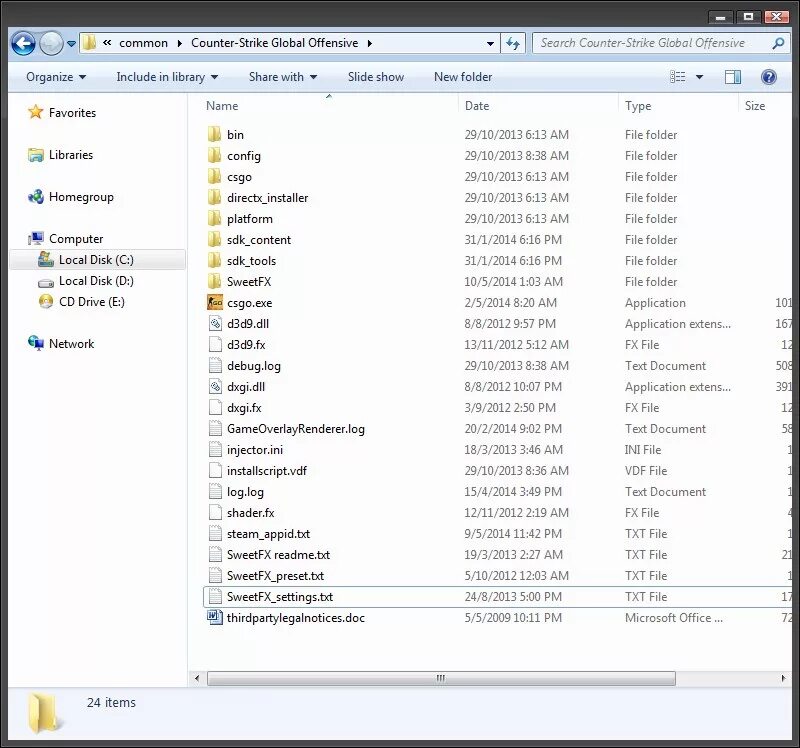Viewport: 800px width, 748px height.
Task: Click the scrollbar left arrow
Action: 197,679
